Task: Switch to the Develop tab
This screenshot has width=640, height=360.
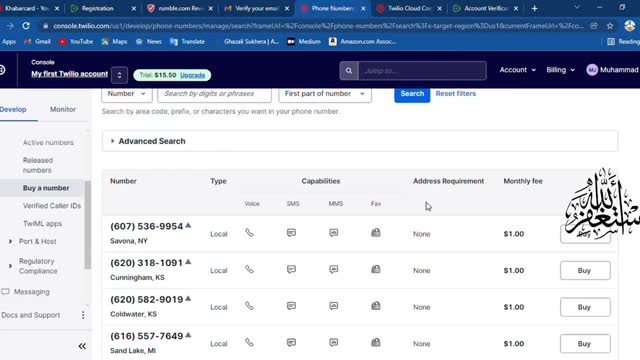Action: 13,109
